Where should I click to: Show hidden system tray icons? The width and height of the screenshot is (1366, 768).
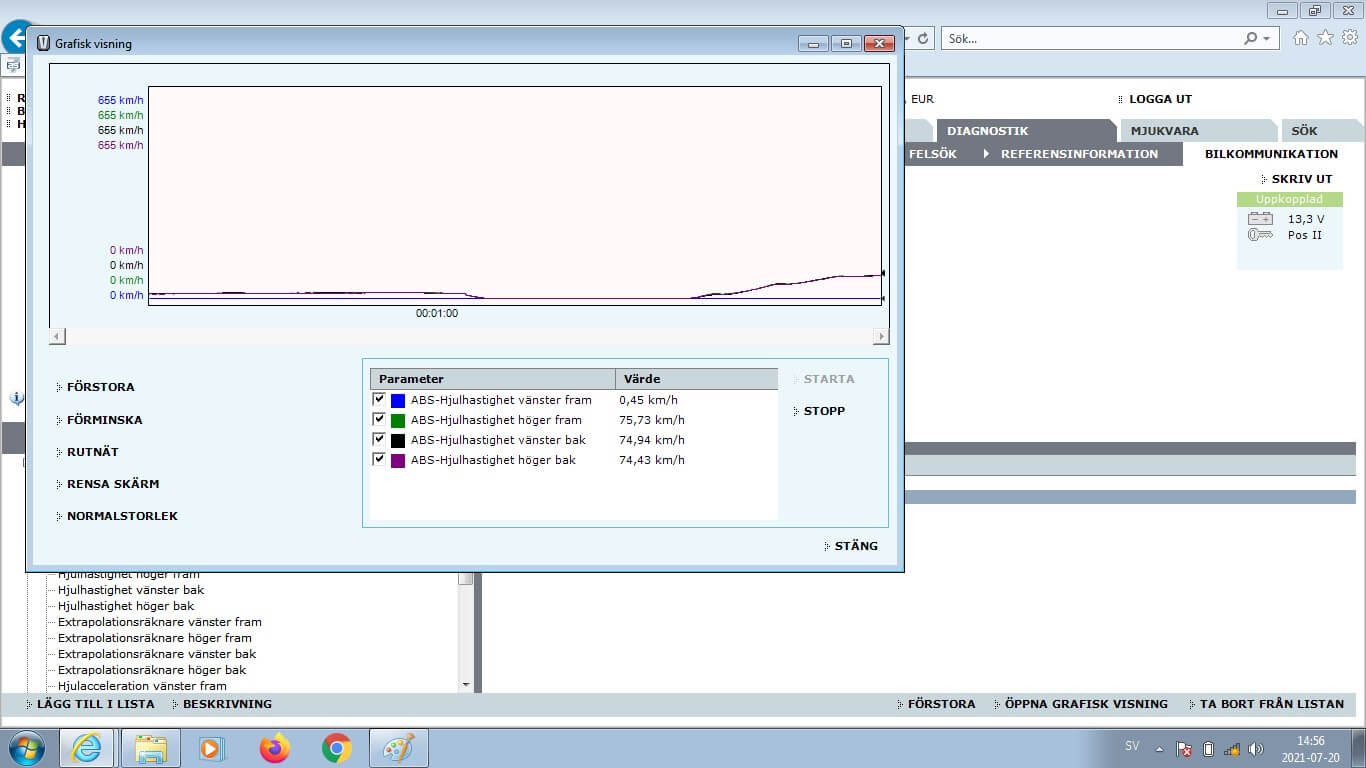coord(1159,748)
